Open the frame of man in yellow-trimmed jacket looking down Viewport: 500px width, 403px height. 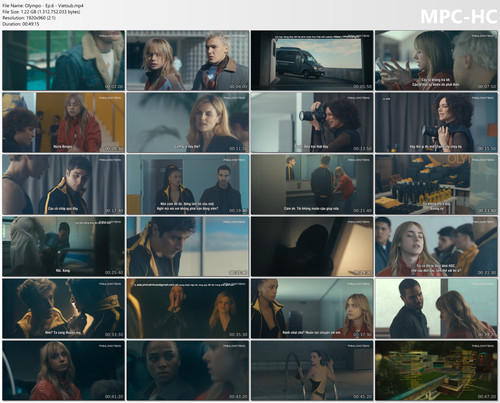[x=188, y=246]
